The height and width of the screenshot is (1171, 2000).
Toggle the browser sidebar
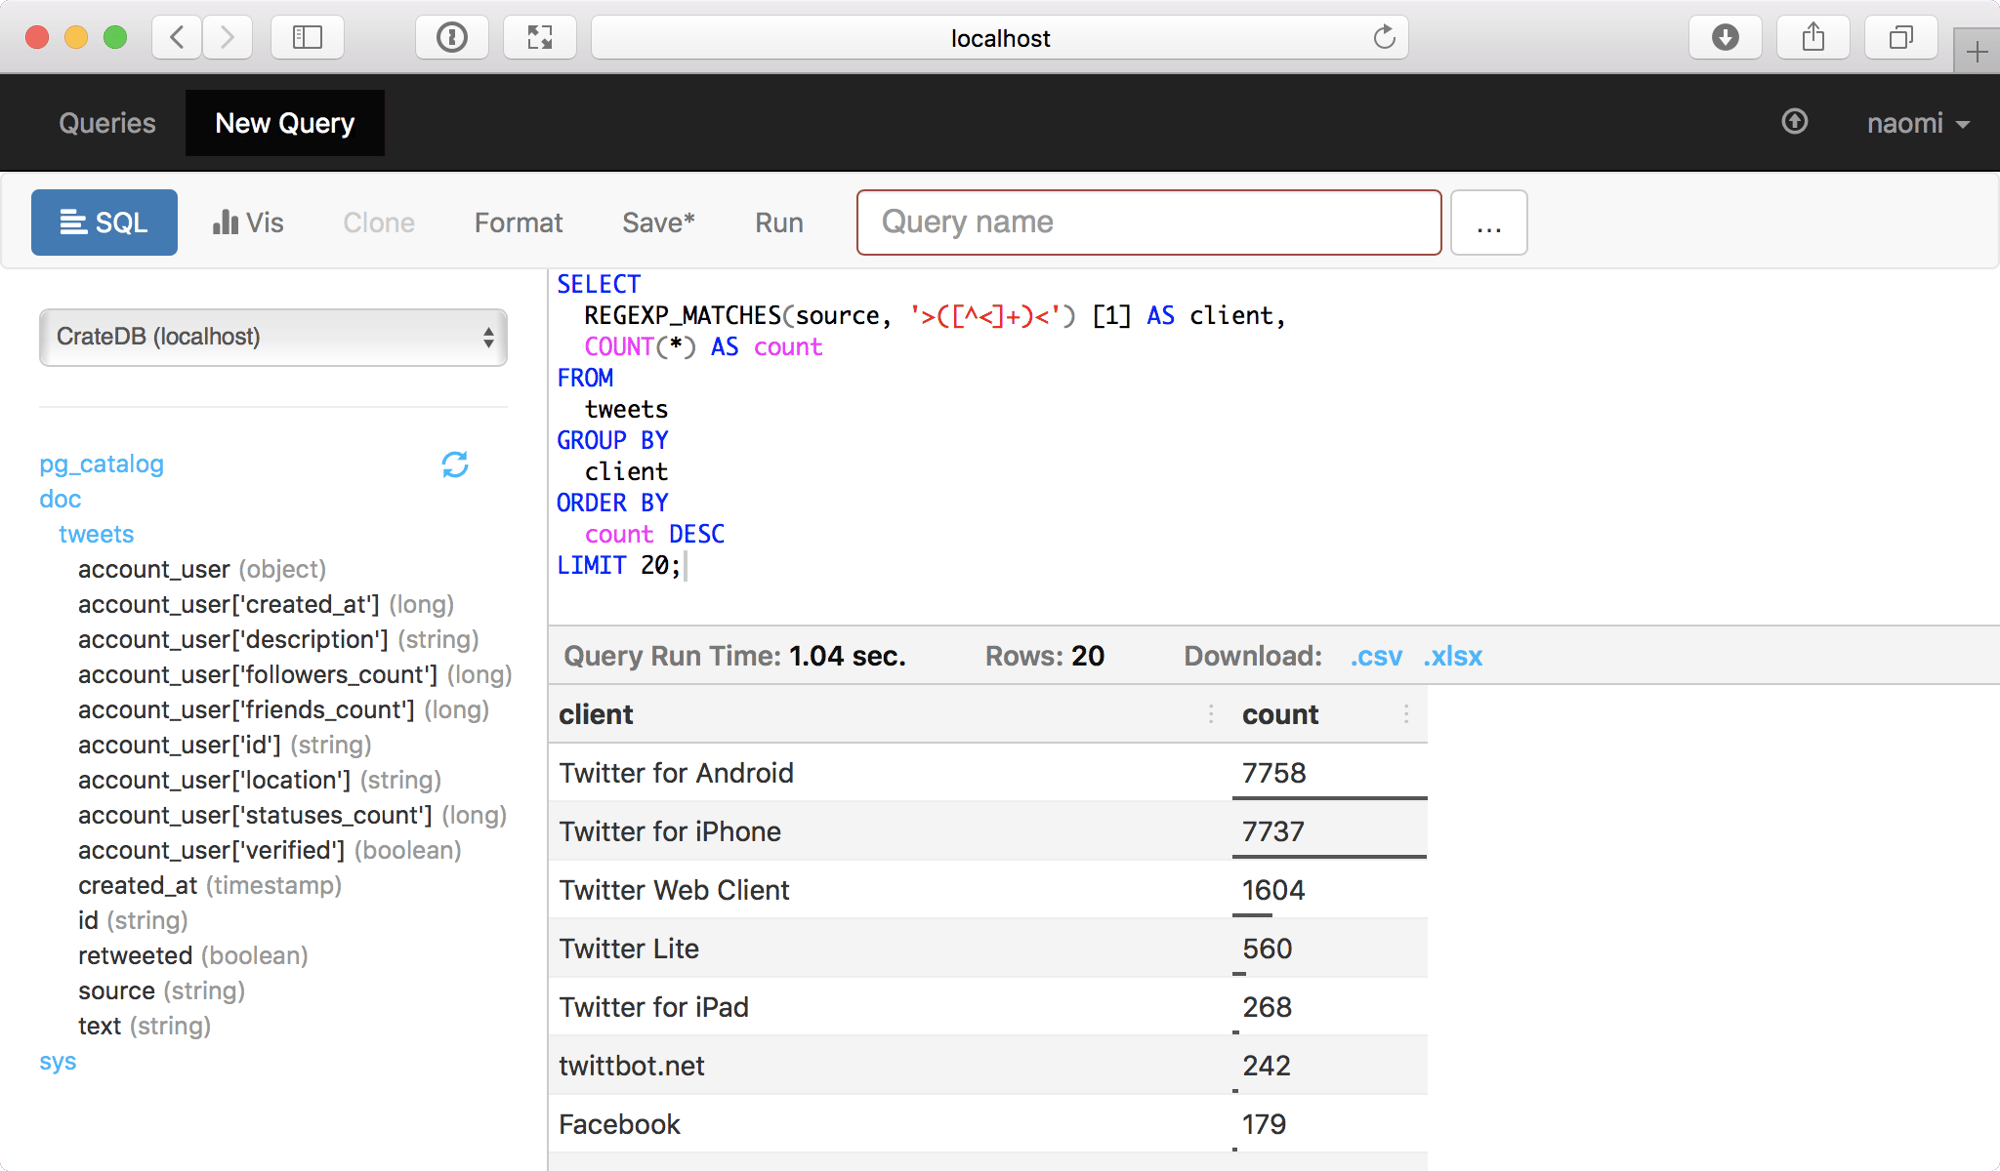(308, 37)
